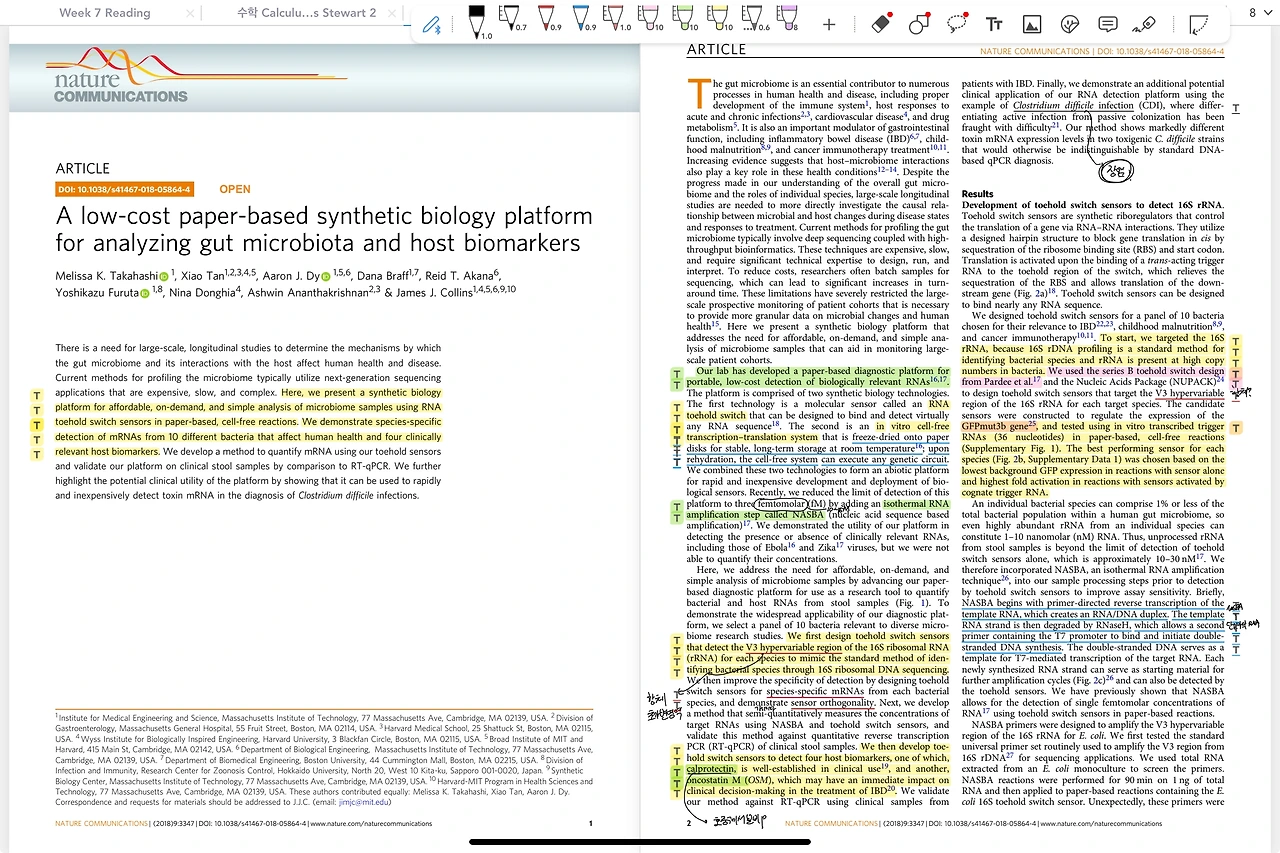The image size is (1280, 853).
Task: Click the ARTICLE header on the right page
Action: (717, 49)
